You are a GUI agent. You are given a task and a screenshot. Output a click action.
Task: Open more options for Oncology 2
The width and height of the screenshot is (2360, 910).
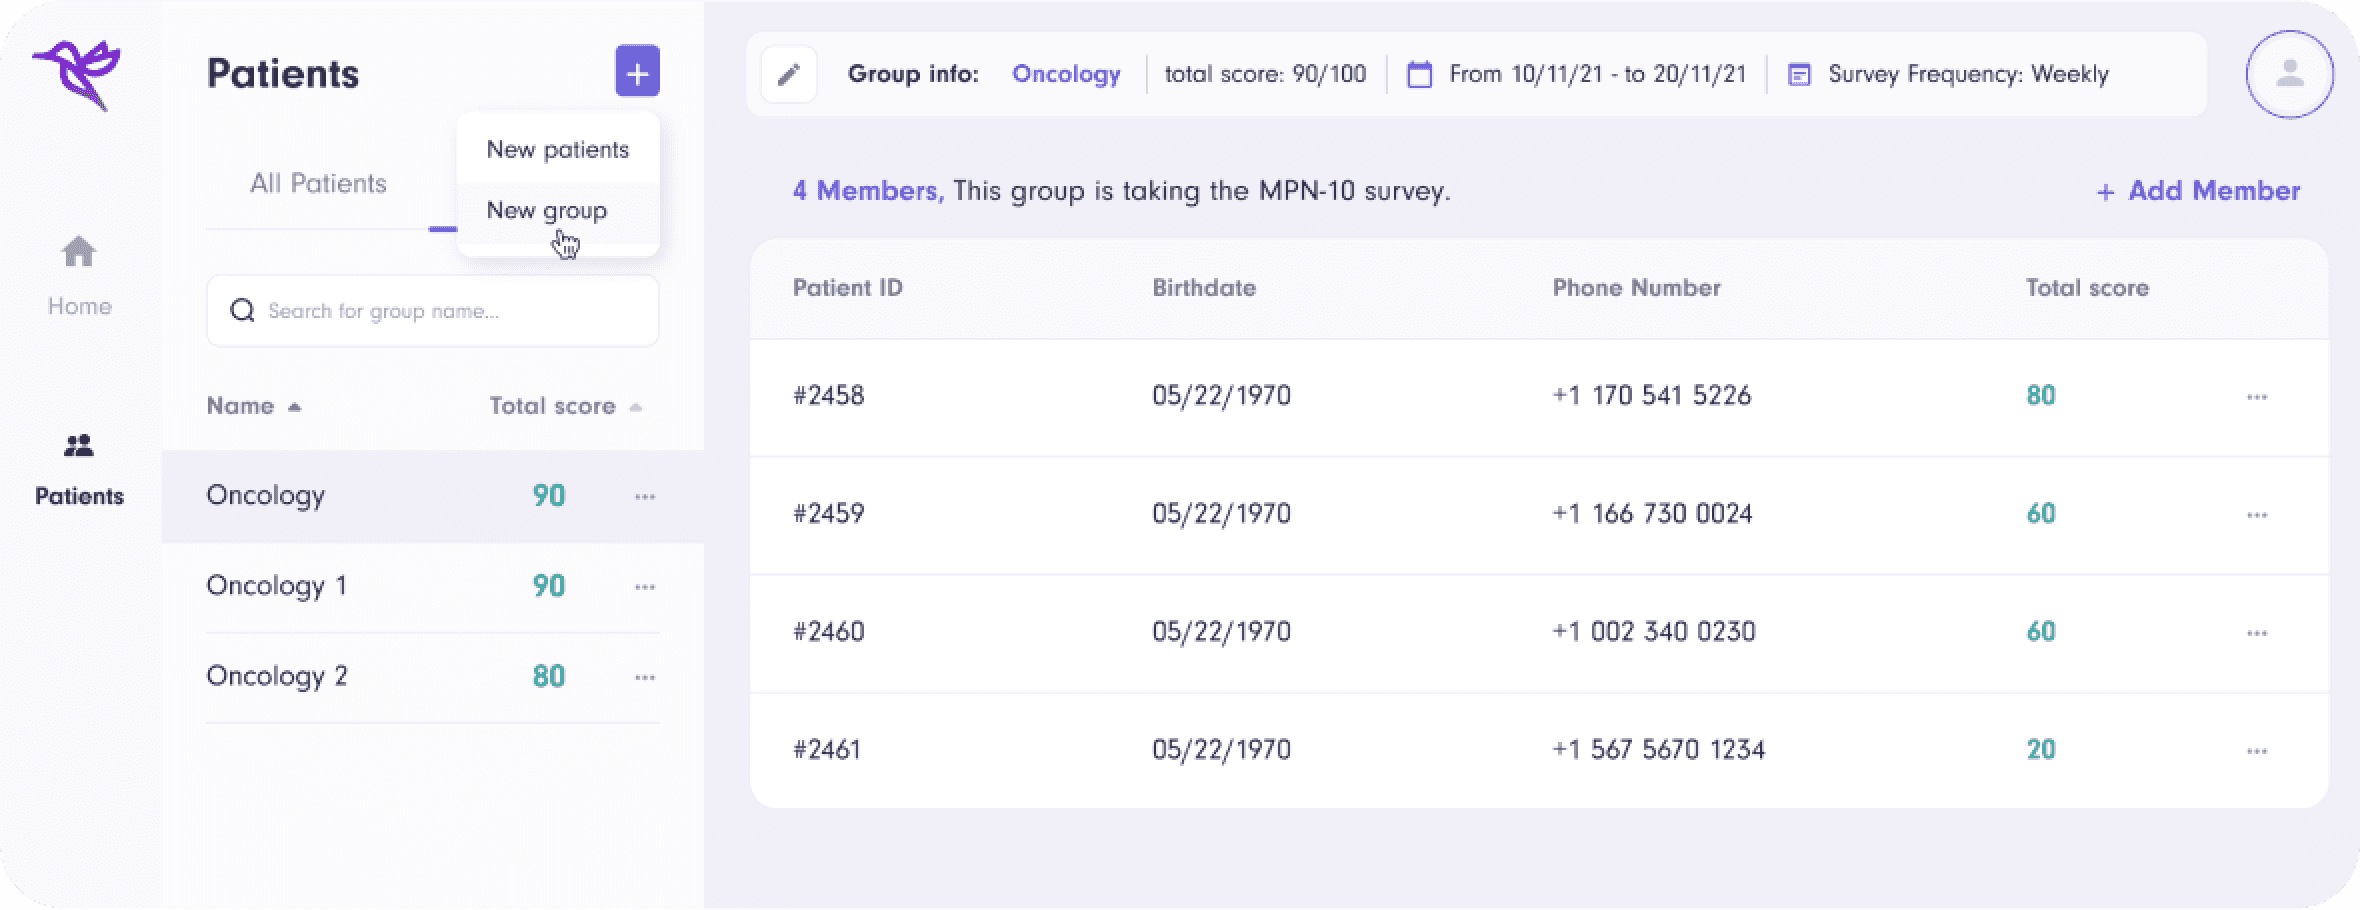tap(645, 678)
